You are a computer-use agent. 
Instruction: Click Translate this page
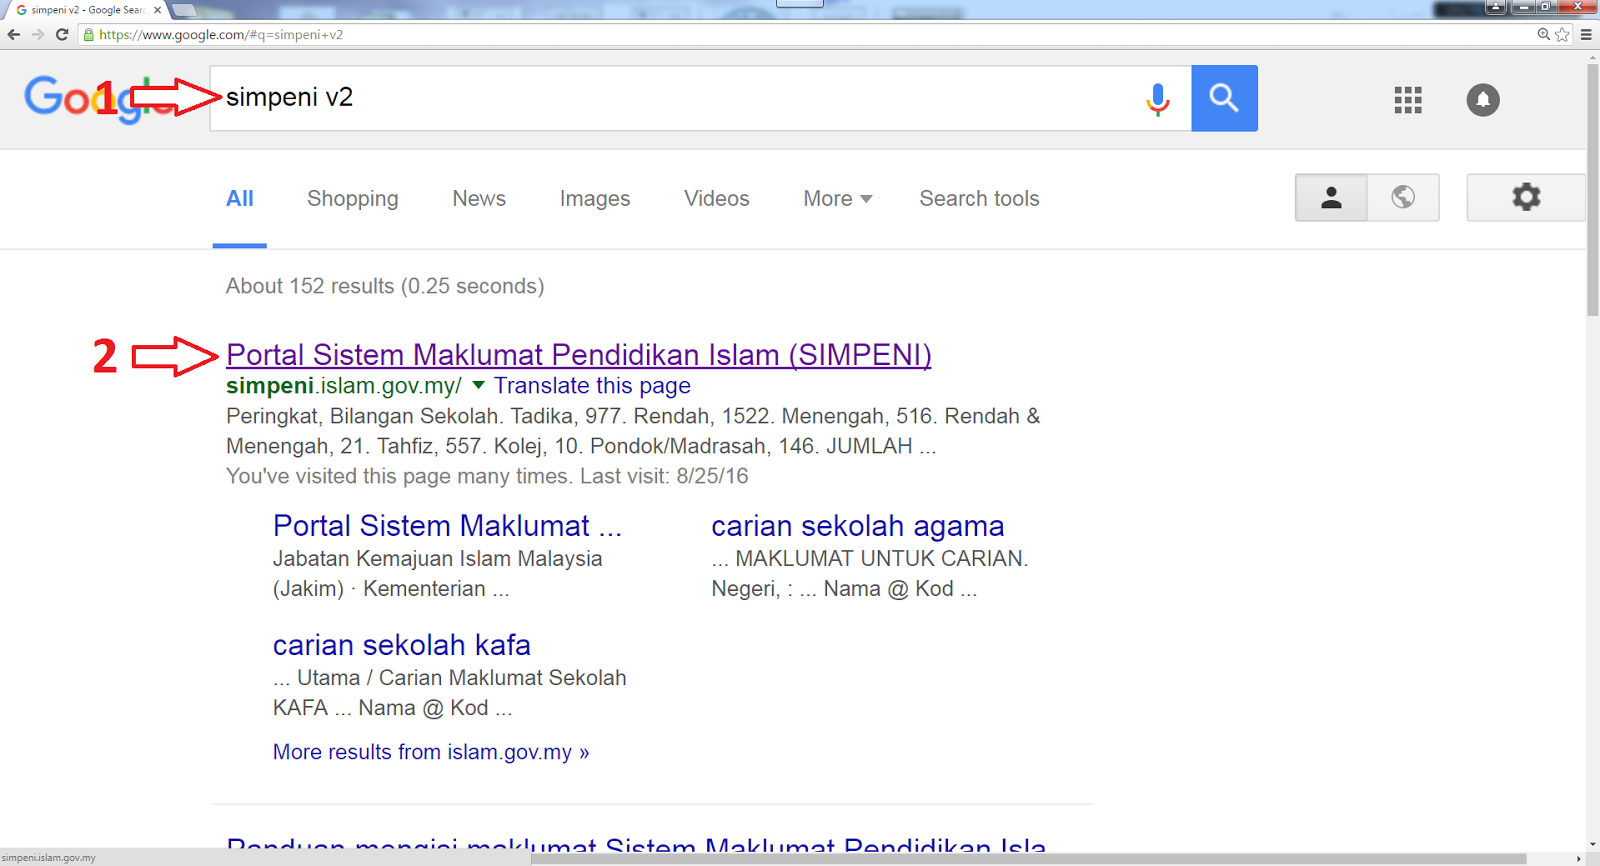[592, 385]
